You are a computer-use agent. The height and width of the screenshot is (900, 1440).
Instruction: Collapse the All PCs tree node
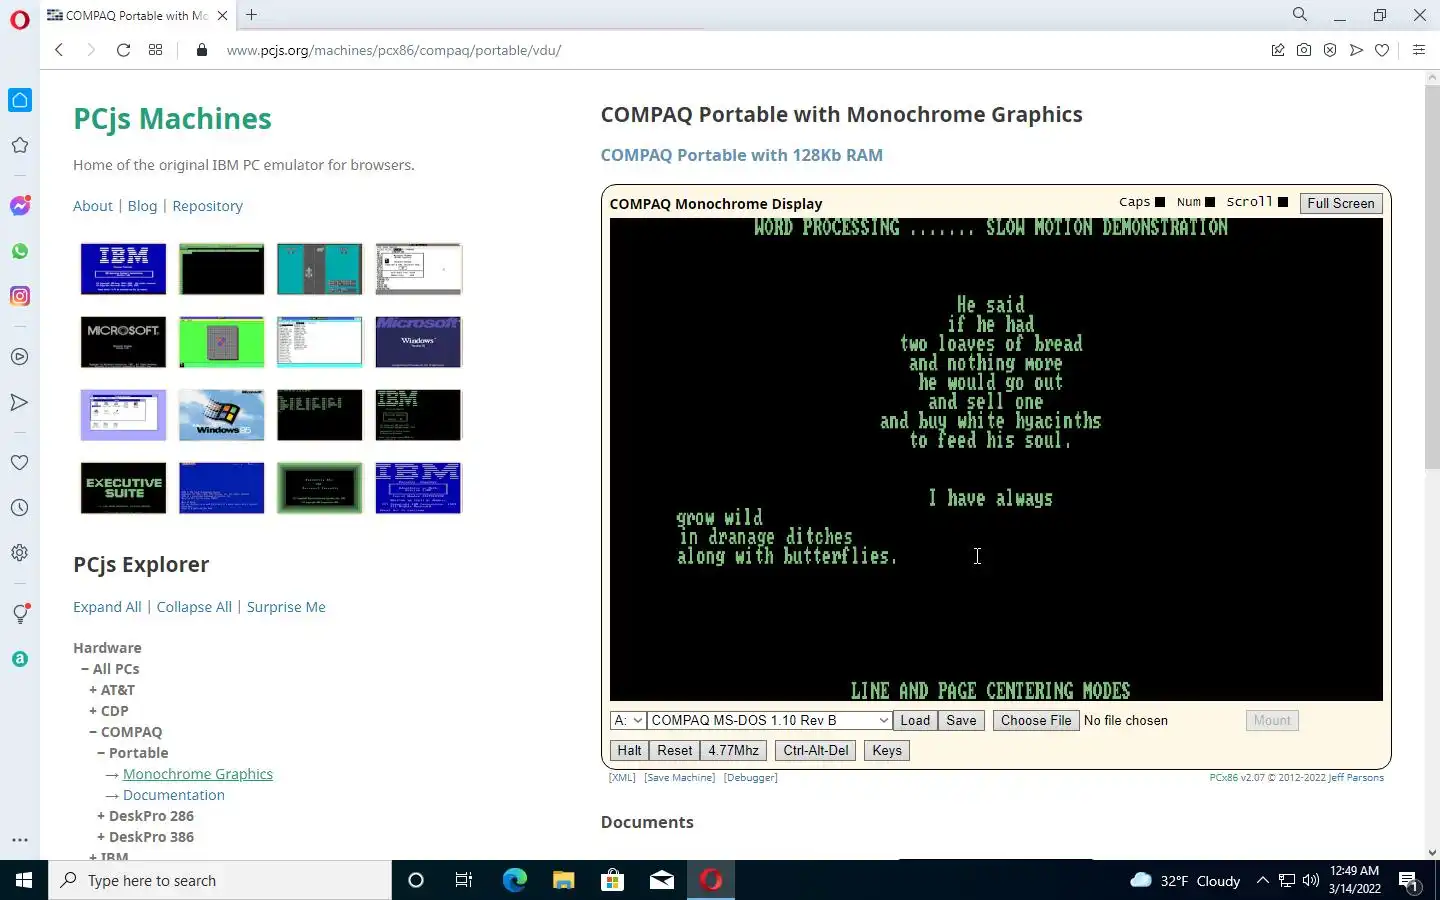point(85,669)
